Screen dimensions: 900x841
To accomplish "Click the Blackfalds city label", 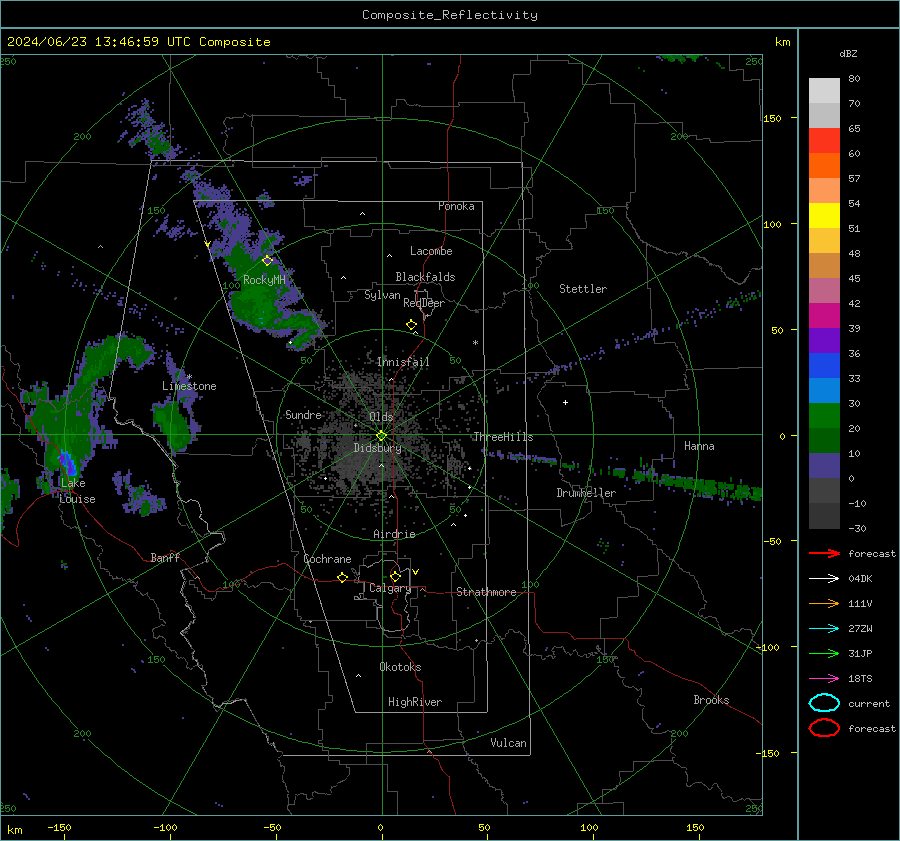I will 425,277.
